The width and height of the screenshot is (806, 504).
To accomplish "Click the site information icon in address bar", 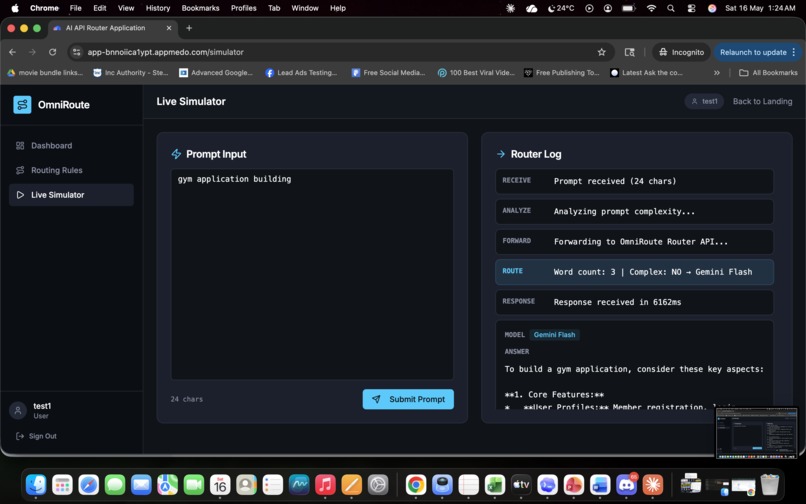I will tap(77, 52).
